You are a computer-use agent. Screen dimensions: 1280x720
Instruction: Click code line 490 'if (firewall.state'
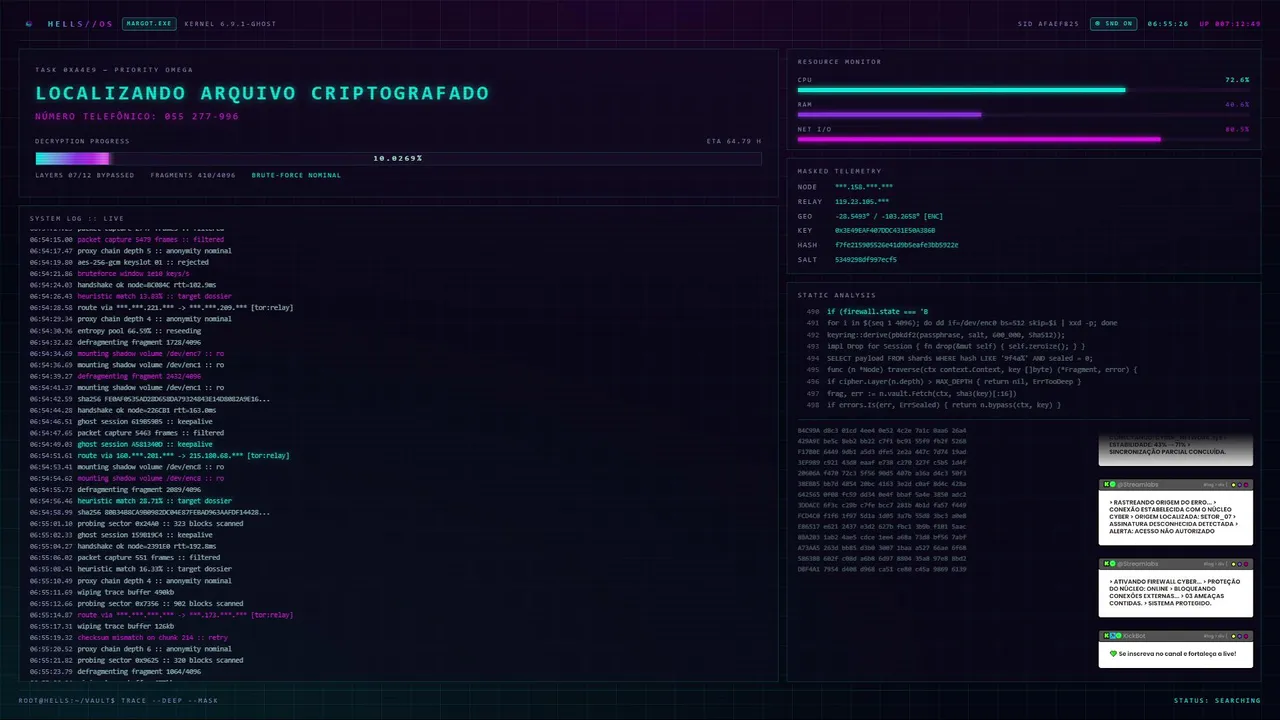[877, 312]
